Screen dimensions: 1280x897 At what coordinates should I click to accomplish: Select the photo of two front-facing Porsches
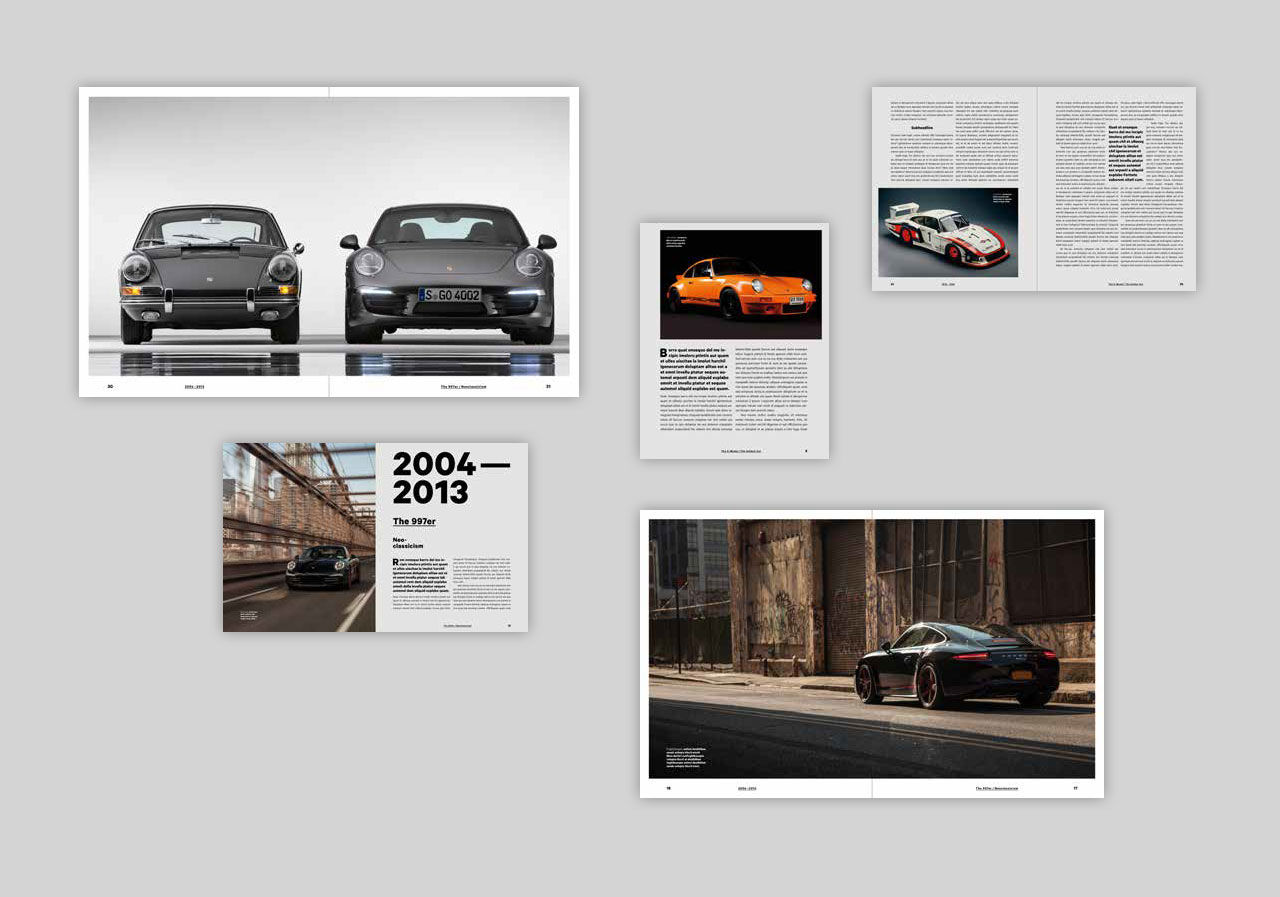329,236
